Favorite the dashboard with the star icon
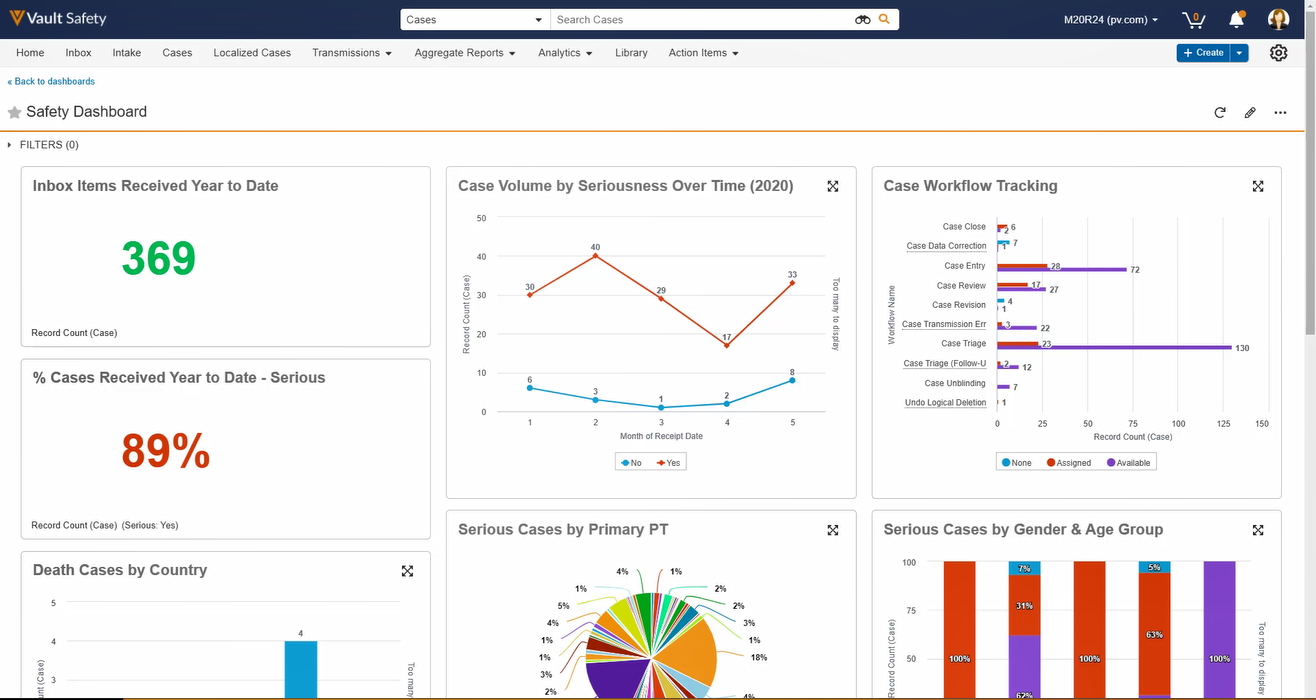Screen dimensions: 1316x700 (14, 113)
